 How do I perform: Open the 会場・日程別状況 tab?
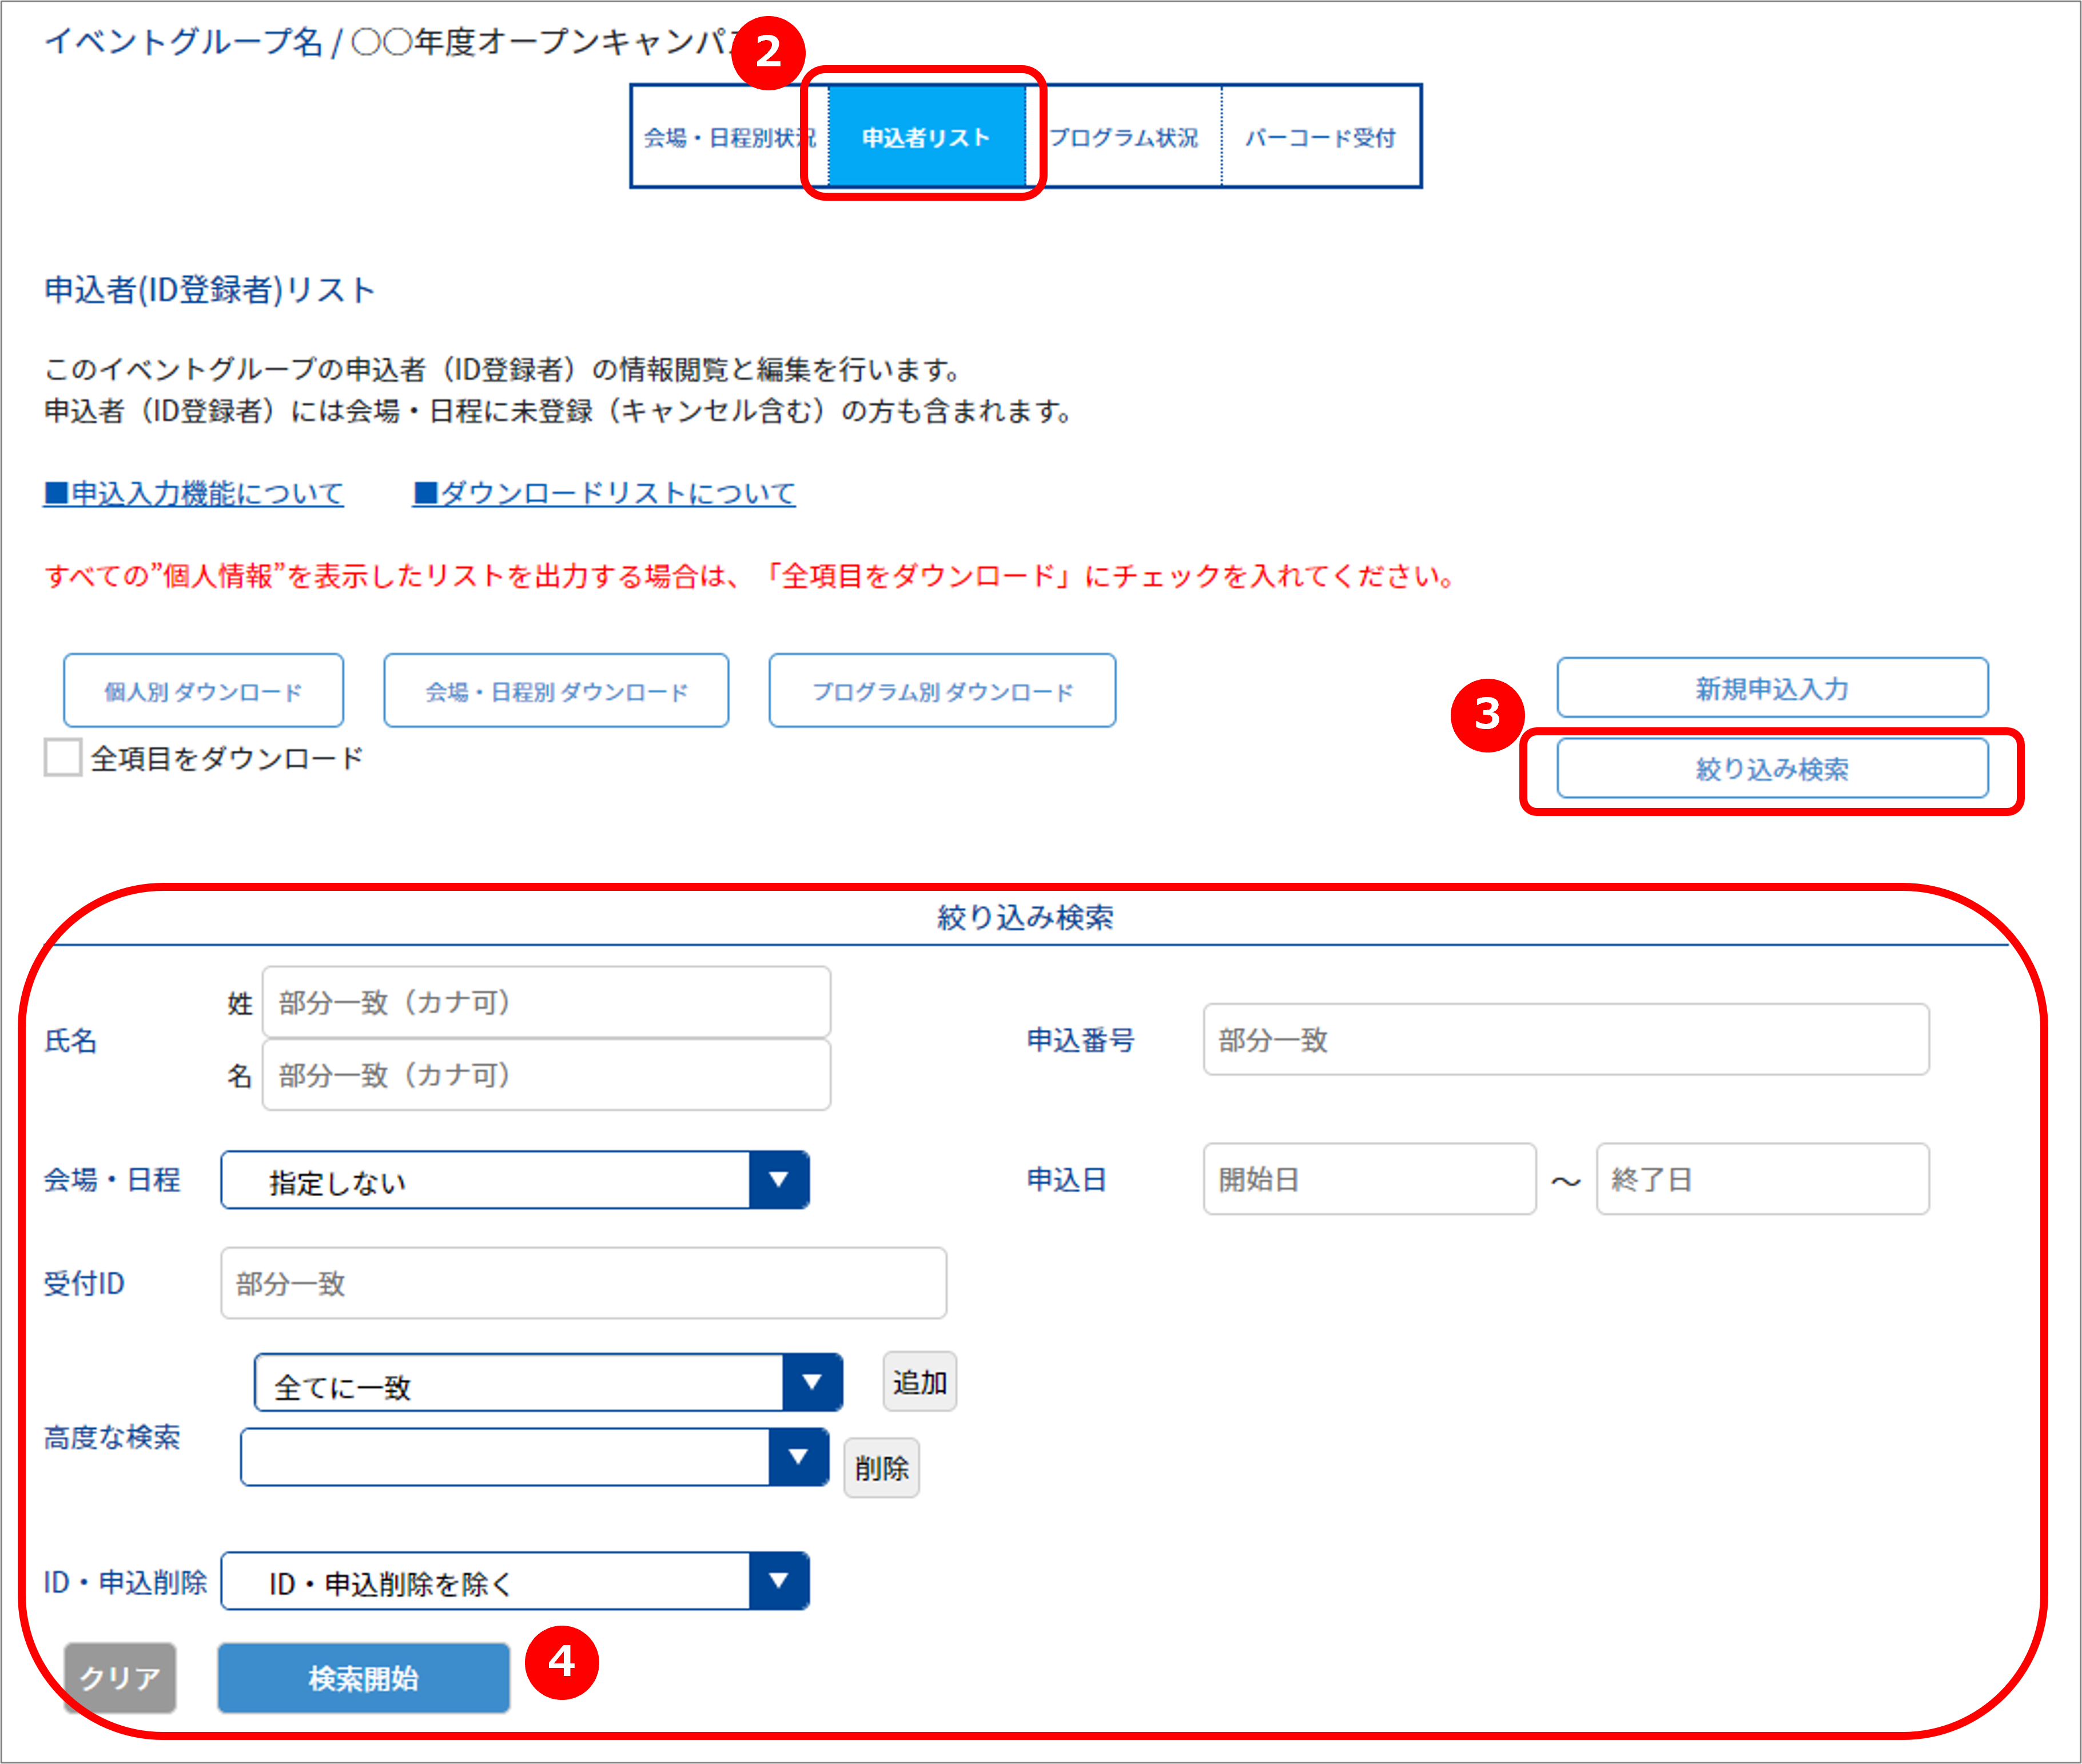click(730, 137)
